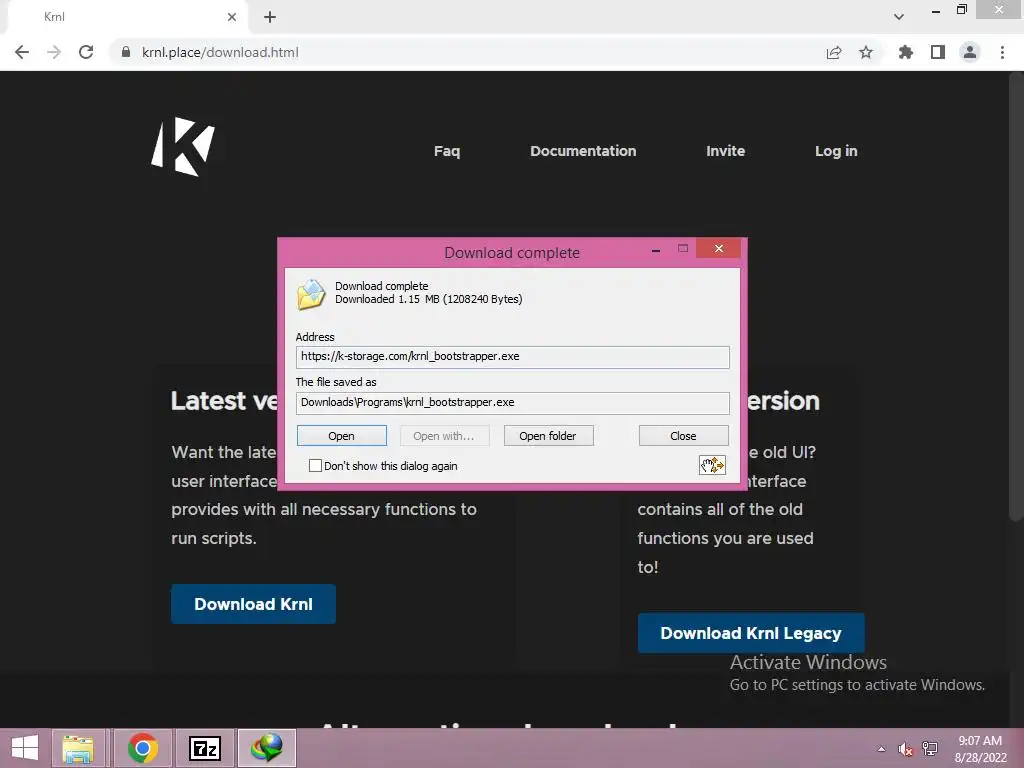Open the Faq page link
The width and height of the screenshot is (1024, 768).
[447, 151]
